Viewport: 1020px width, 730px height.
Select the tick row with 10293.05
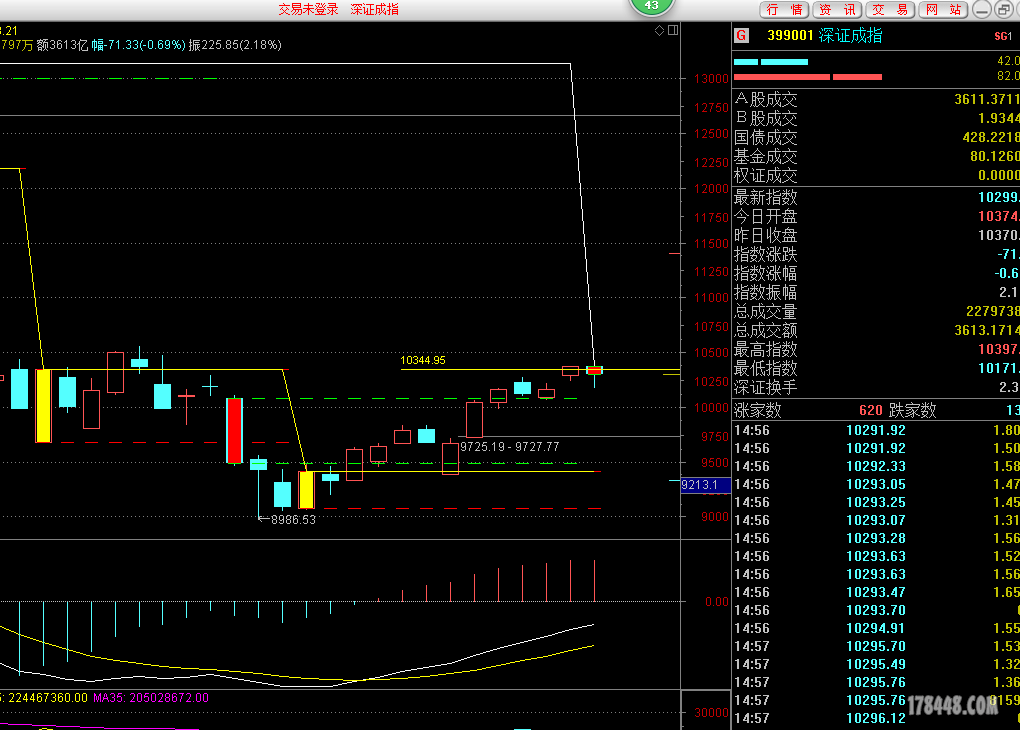876,485
